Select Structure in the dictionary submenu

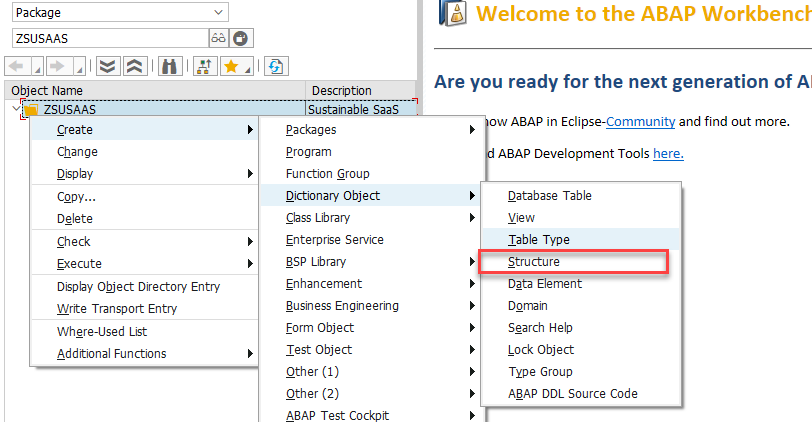581,261
